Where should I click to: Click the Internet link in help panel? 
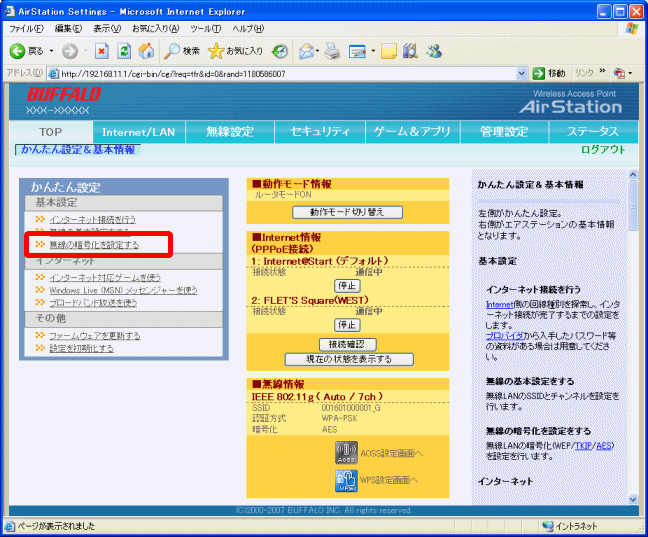[499, 305]
